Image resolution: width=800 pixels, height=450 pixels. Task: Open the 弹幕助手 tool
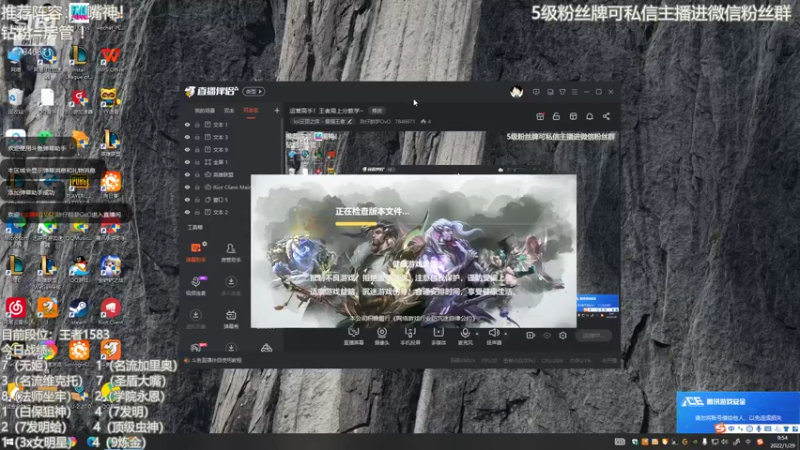click(x=196, y=252)
